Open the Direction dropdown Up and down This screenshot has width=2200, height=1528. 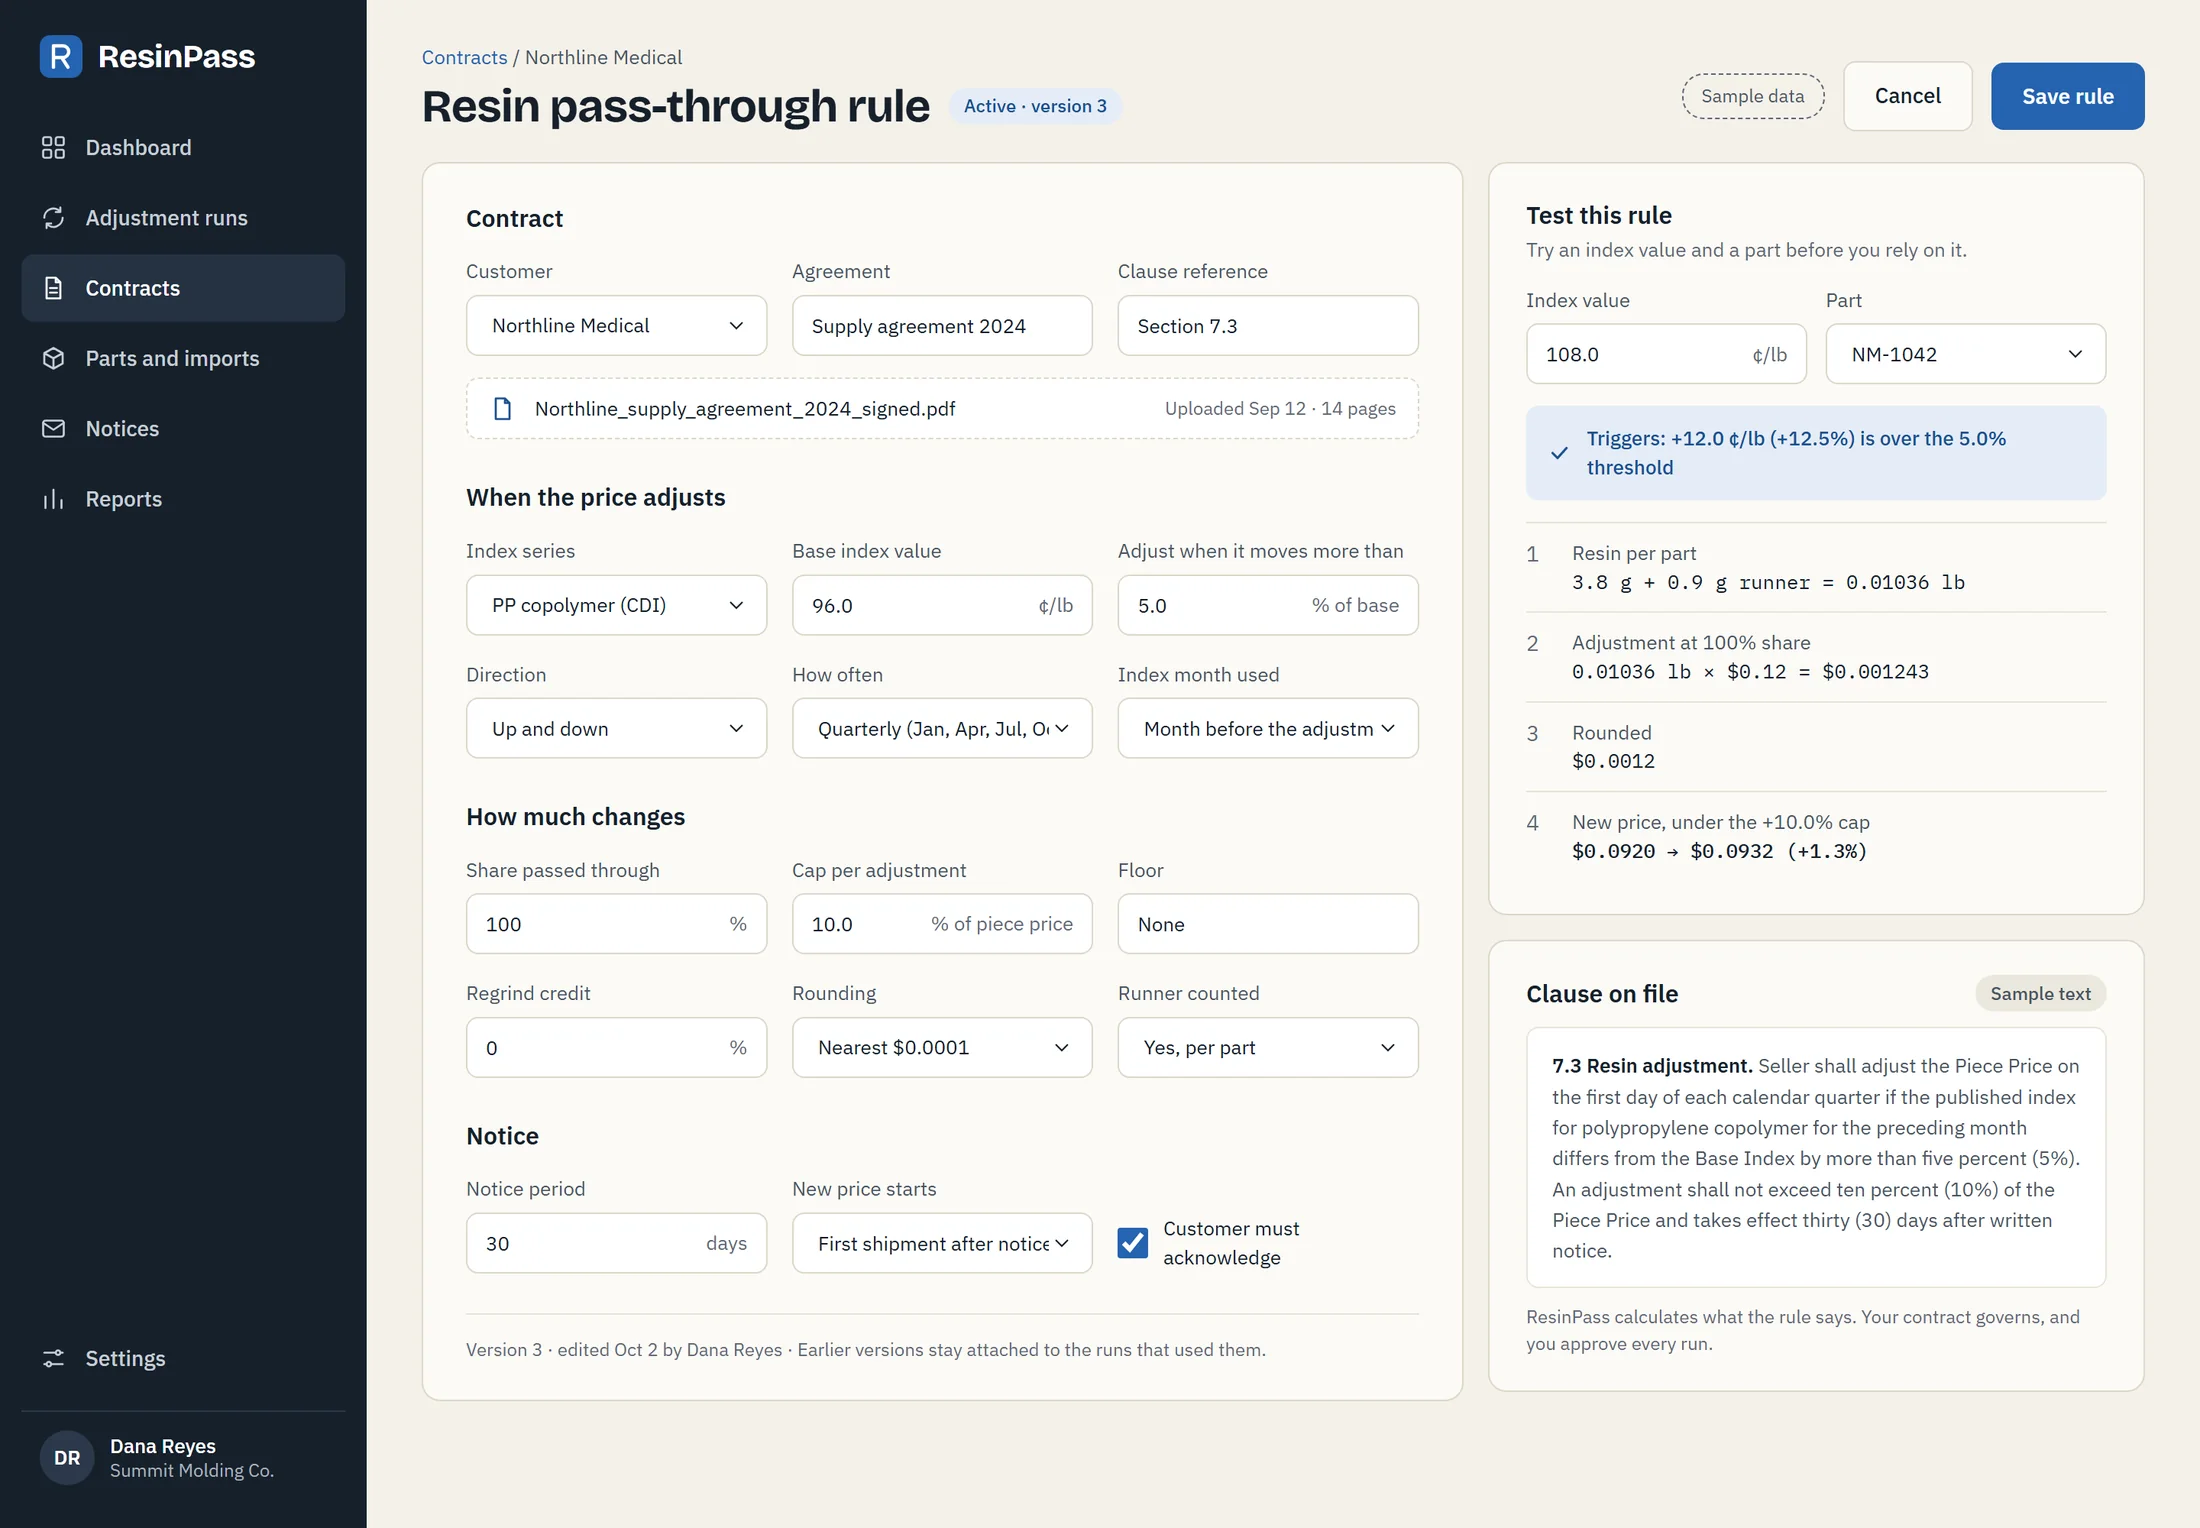[x=616, y=729]
